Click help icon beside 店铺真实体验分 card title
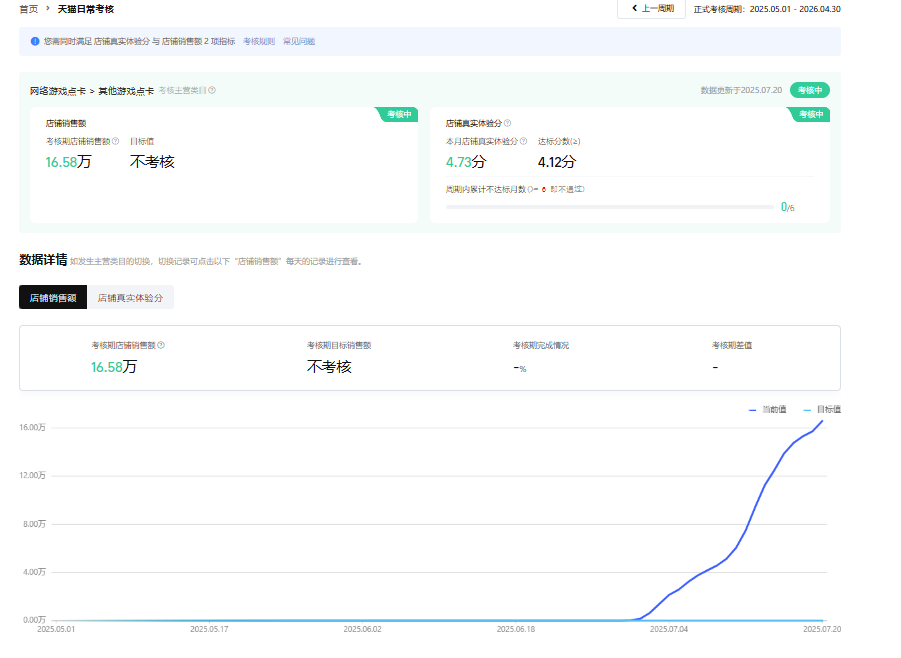Image resolution: width=901 pixels, height=658 pixels. [507, 123]
